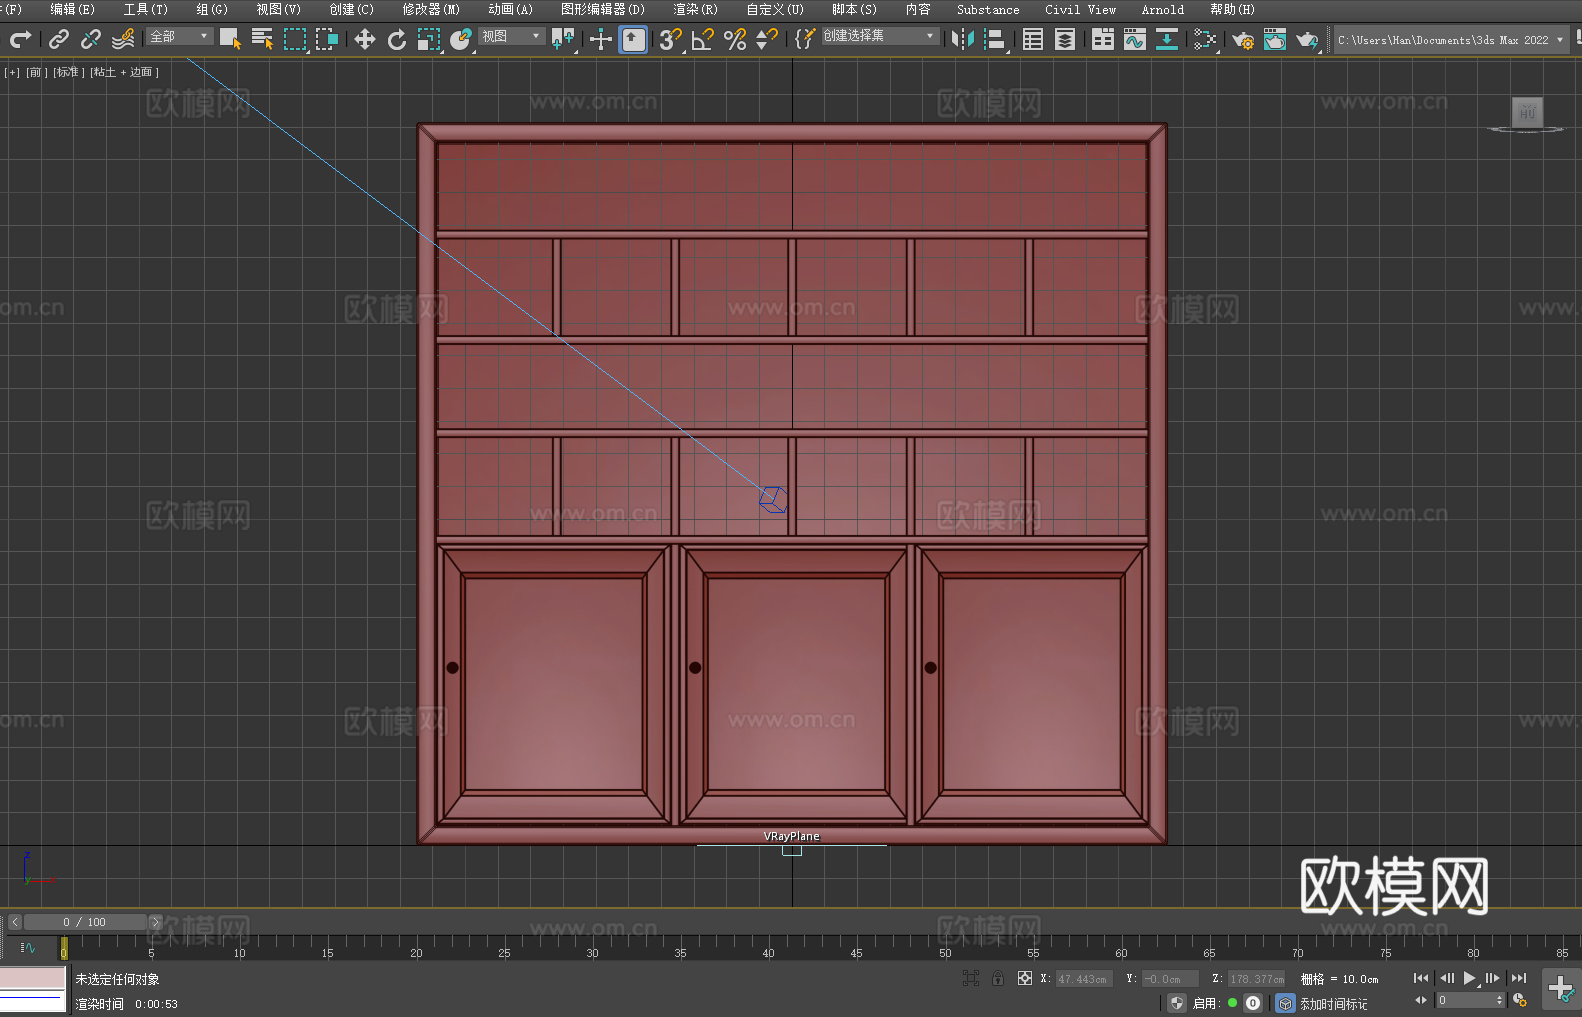Click the Redo arrow icon
1582x1017 pixels.
pos(20,39)
